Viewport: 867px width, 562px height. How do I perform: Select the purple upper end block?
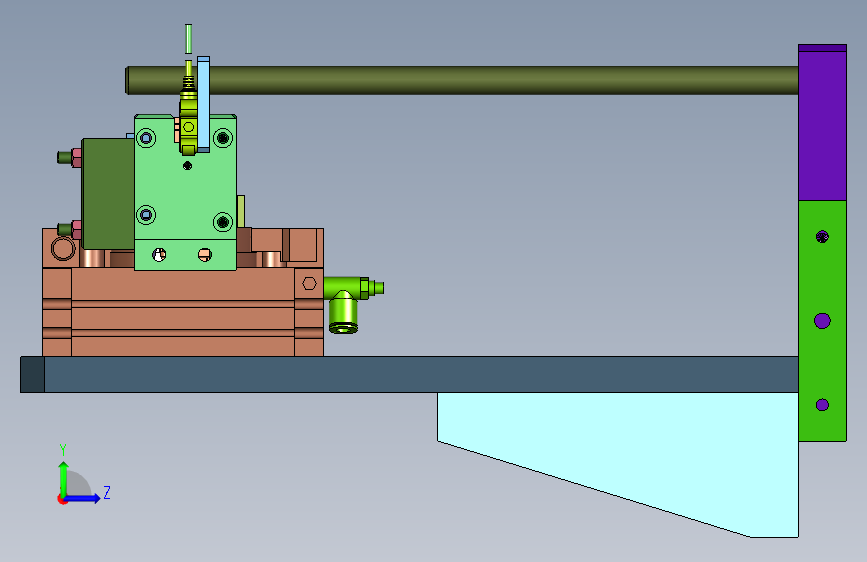tap(822, 123)
